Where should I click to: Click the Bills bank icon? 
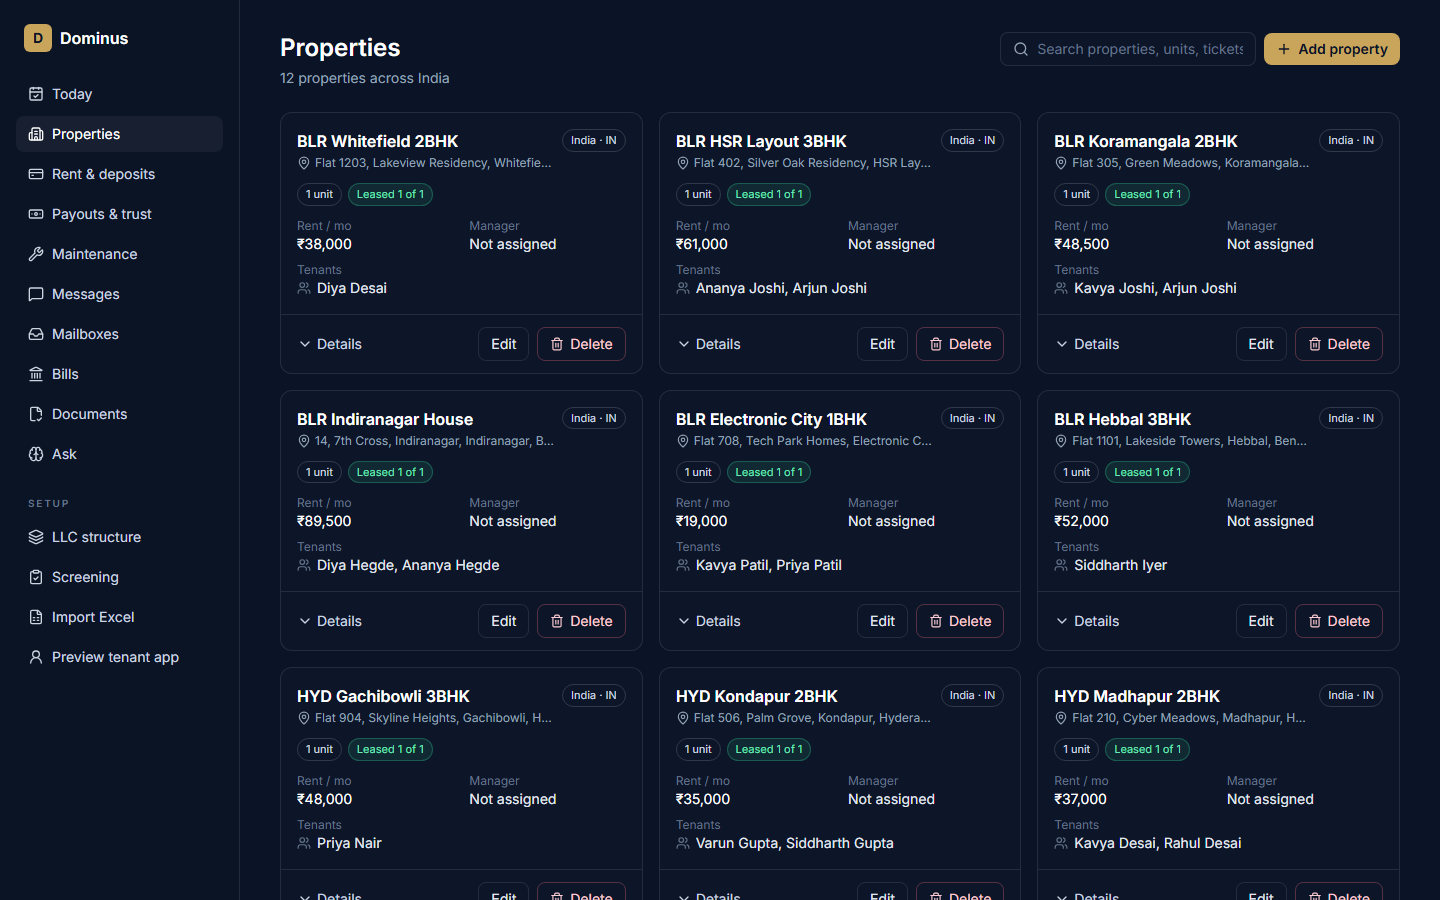coord(36,374)
